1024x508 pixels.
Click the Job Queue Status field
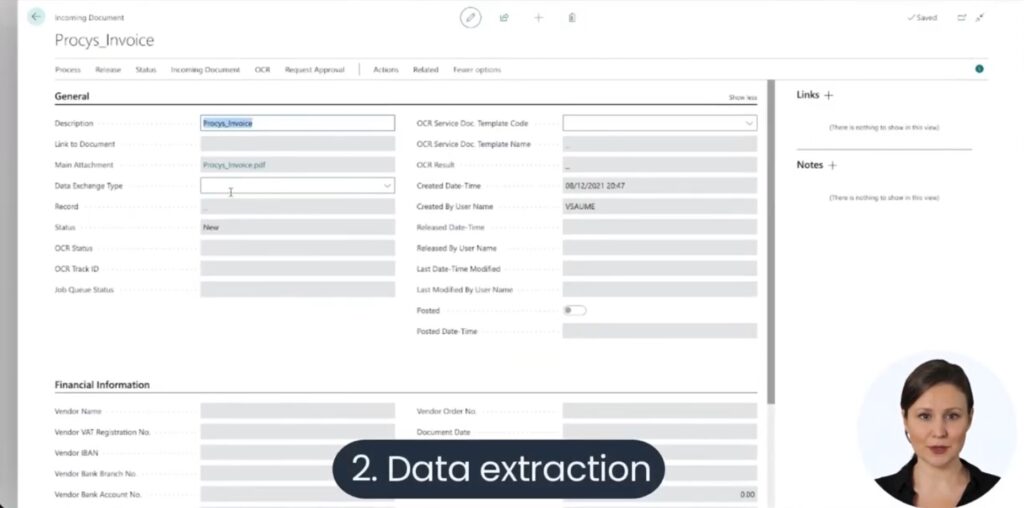tap(297, 289)
